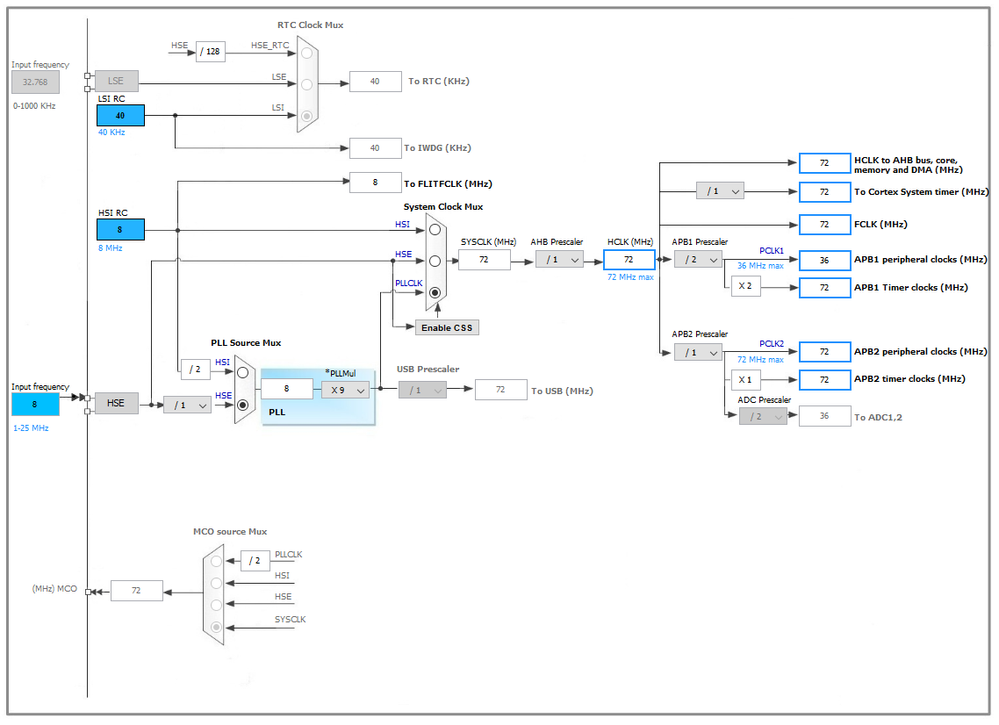Image resolution: width=999 pixels, height=725 pixels.
Task: Click the MCO source Mux label
Action: pos(230,531)
